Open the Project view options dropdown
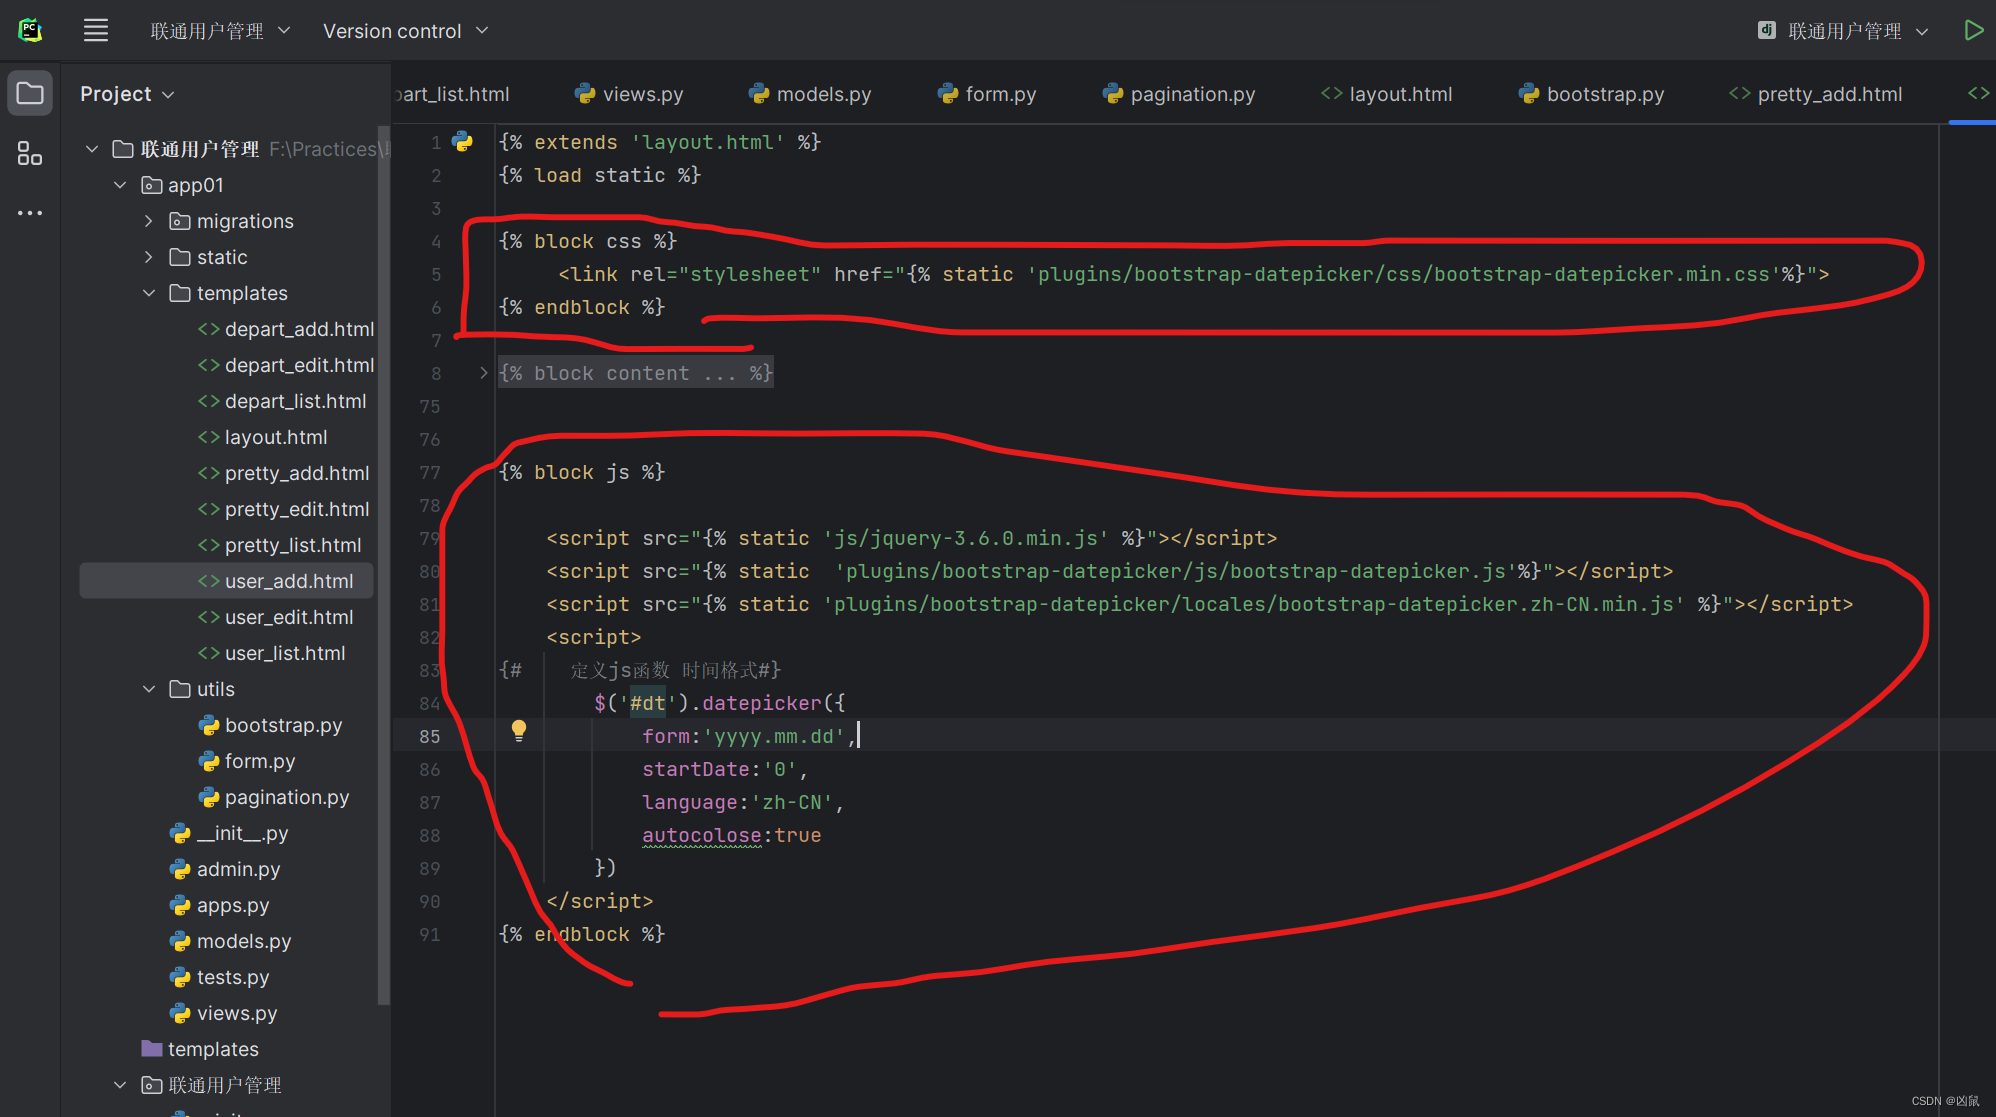 [x=127, y=94]
